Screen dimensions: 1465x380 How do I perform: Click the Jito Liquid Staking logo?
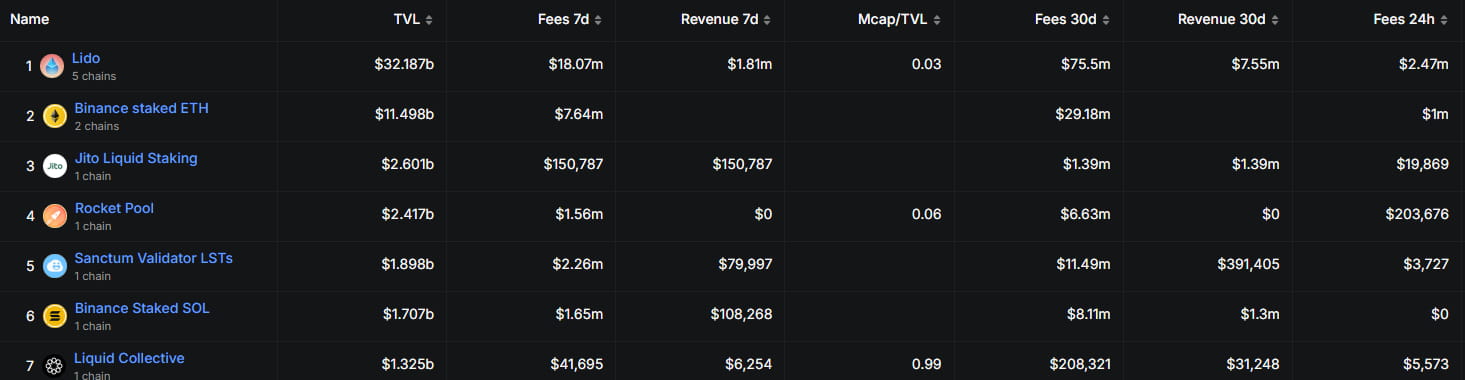pyautogui.click(x=55, y=167)
